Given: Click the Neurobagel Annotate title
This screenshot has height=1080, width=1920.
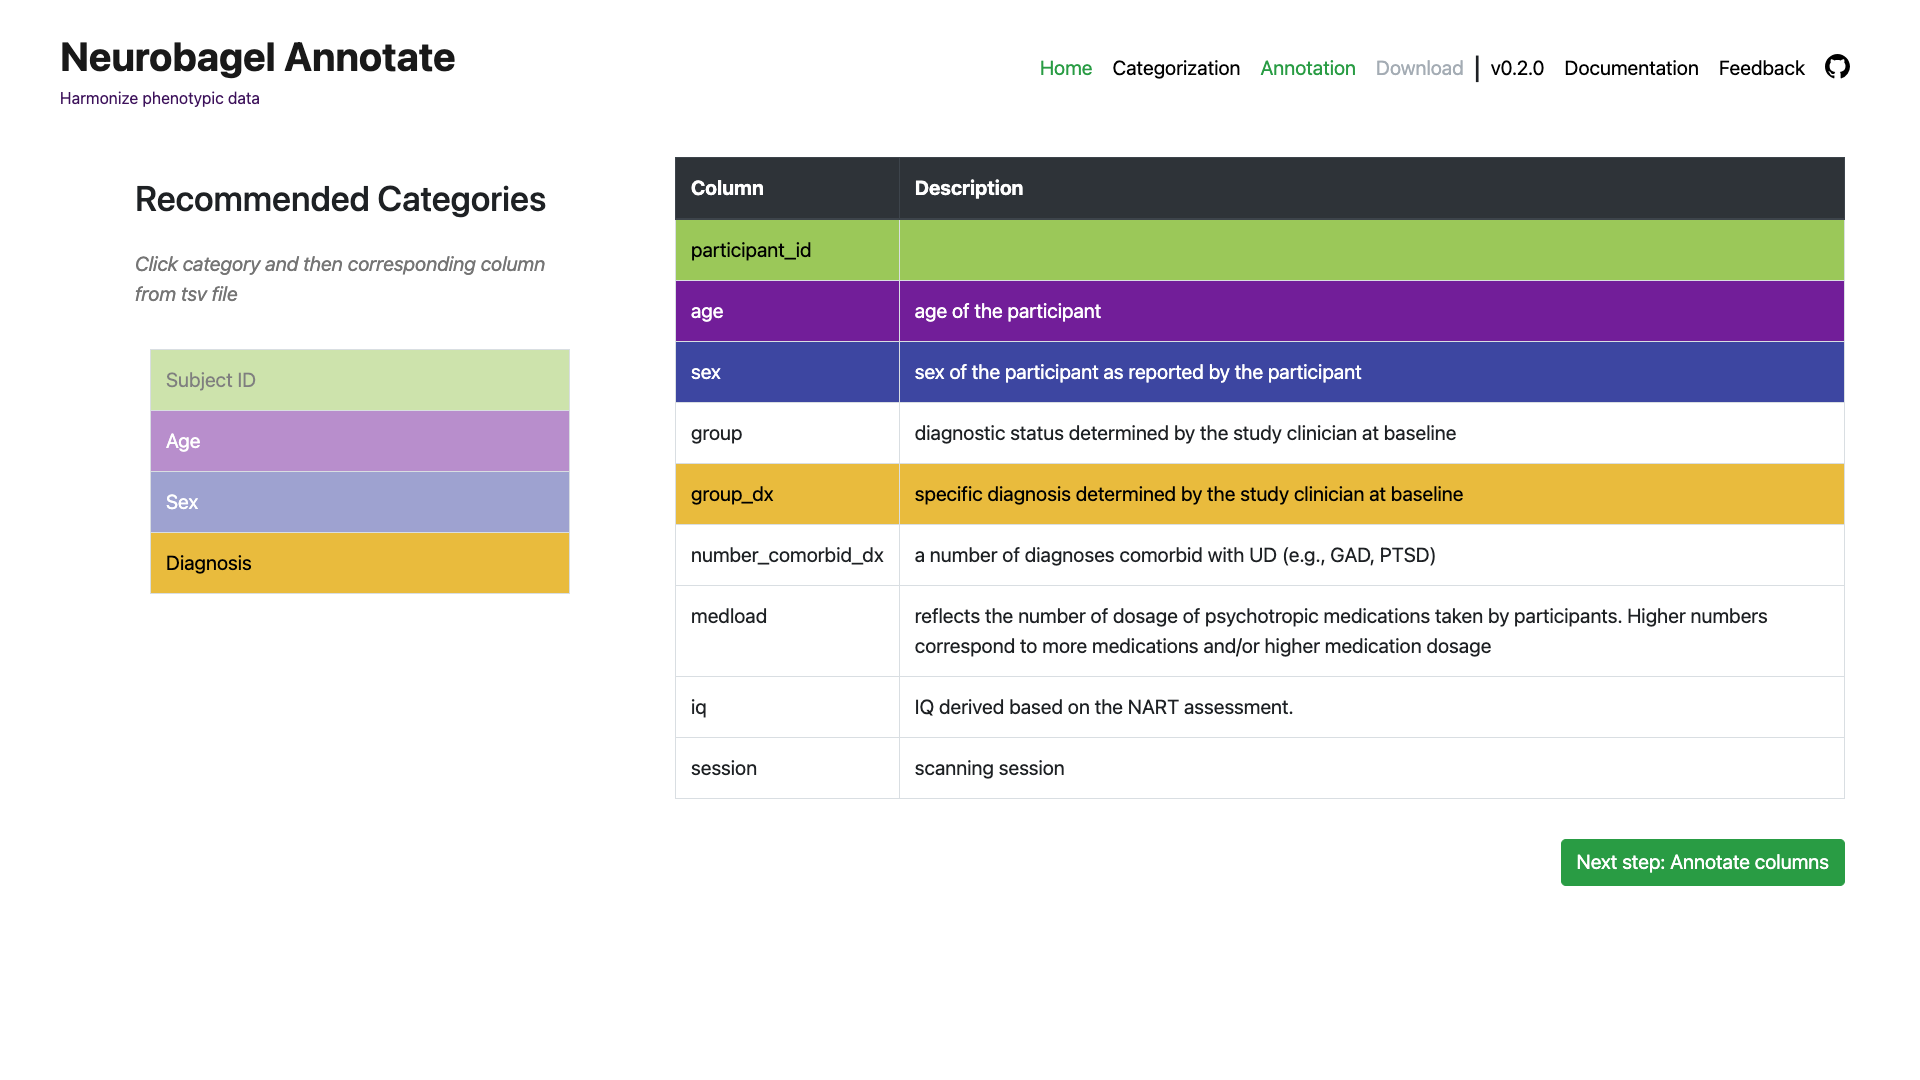Looking at the screenshot, I should click(257, 57).
